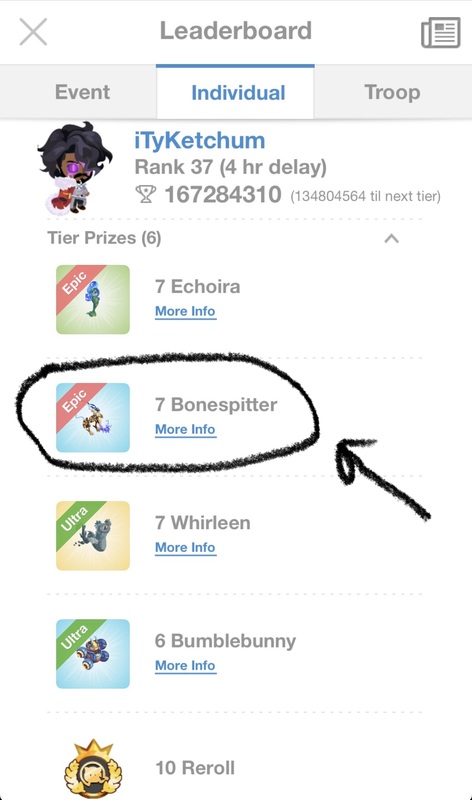Tap the Echoira Epic prize icon
Image resolution: width=472 pixels, height=800 pixels.
click(93, 299)
